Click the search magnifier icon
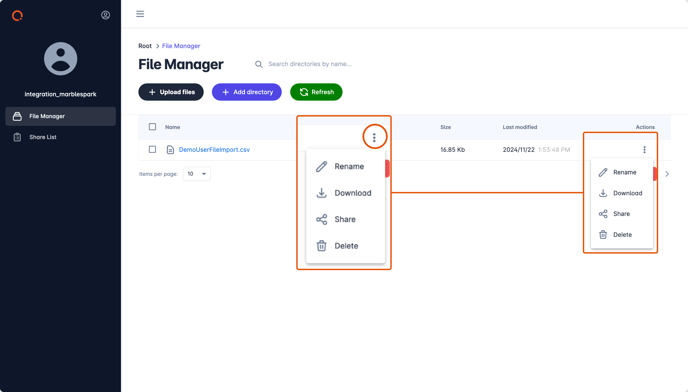Screen dimensions: 688x392 (259, 65)
